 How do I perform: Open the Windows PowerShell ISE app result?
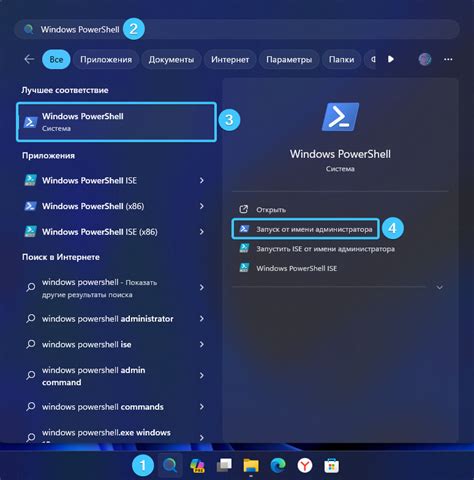(115, 180)
